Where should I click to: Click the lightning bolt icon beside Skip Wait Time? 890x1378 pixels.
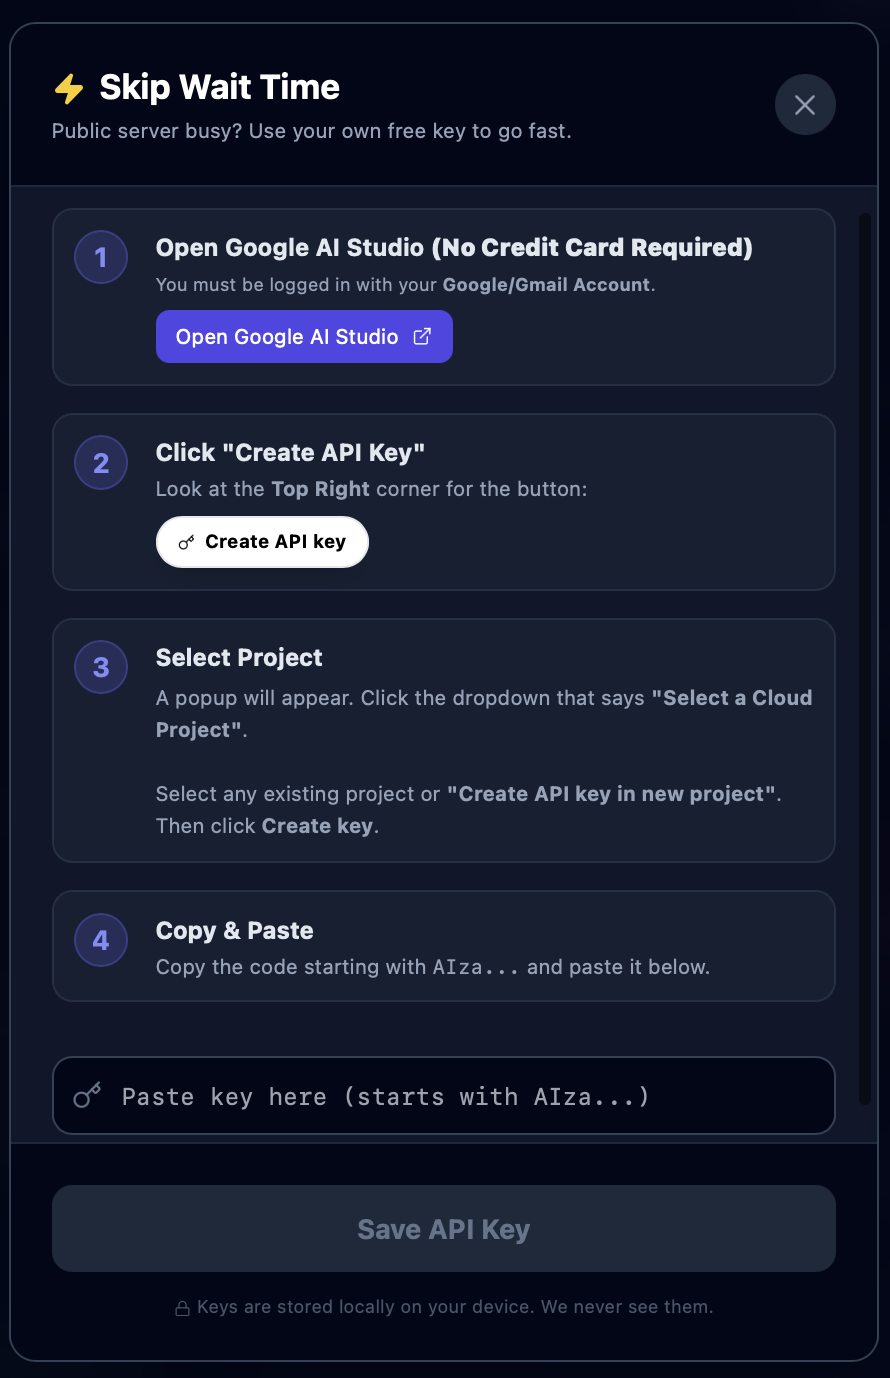(x=68, y=88)
